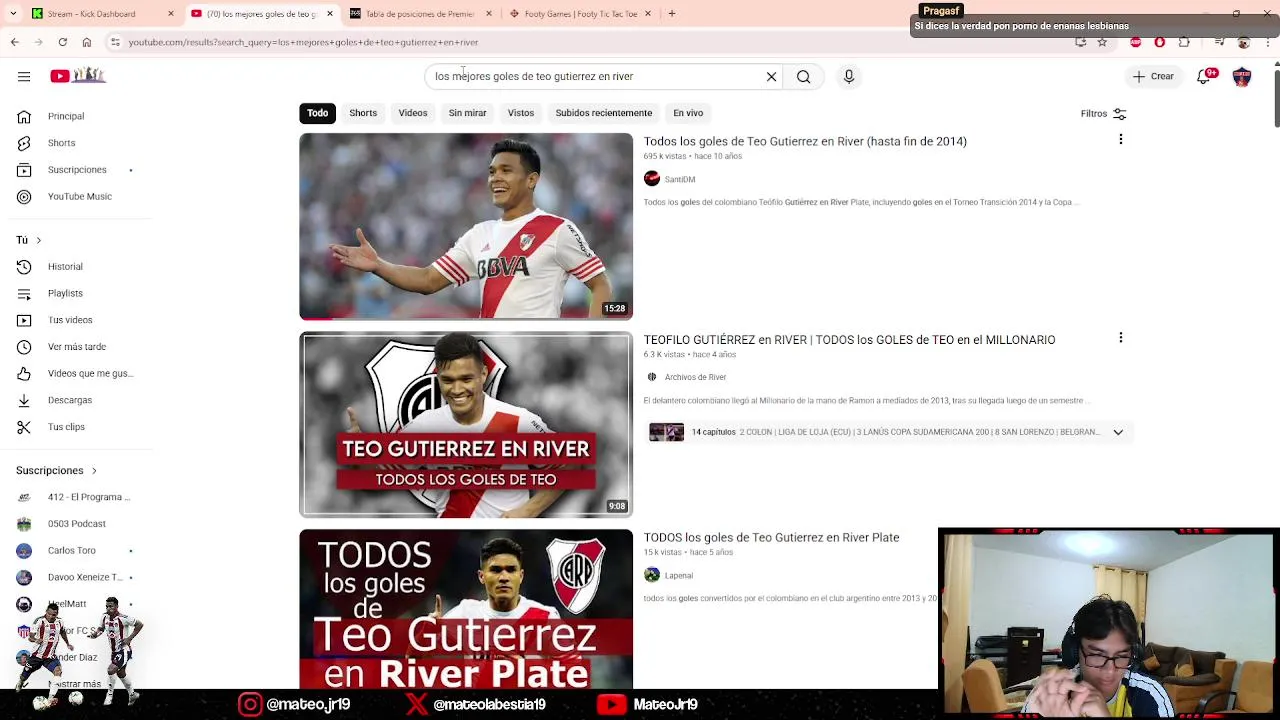Open the Archivos de River channel
The width and height of the screenshot is (1280, 720).
click(x=695, y=377)
